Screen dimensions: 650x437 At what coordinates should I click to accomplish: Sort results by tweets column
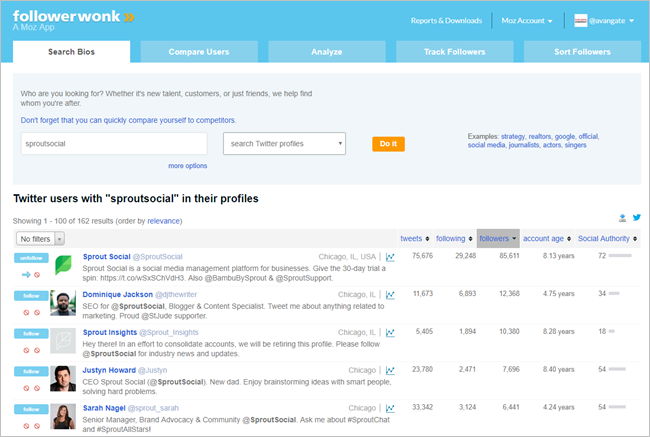click(415, 238)
